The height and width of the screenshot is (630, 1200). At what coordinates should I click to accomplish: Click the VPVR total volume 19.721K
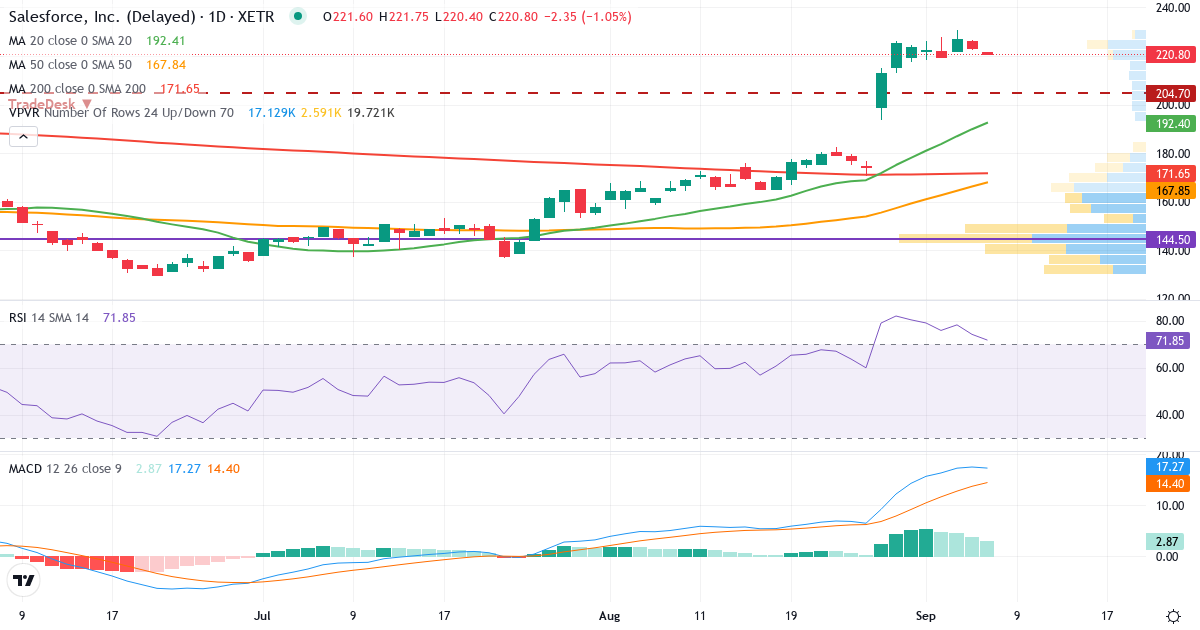pos(370,113)
